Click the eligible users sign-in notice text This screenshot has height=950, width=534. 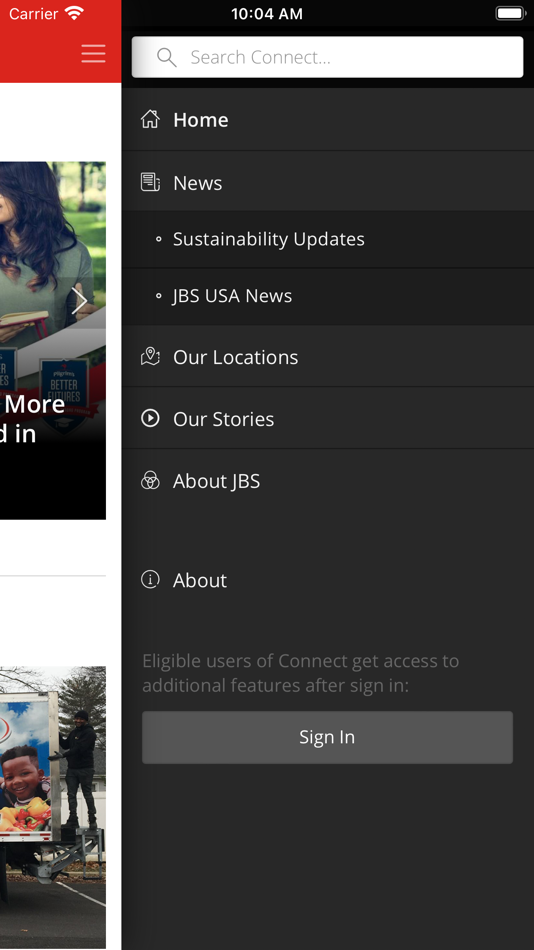point(301,673)
